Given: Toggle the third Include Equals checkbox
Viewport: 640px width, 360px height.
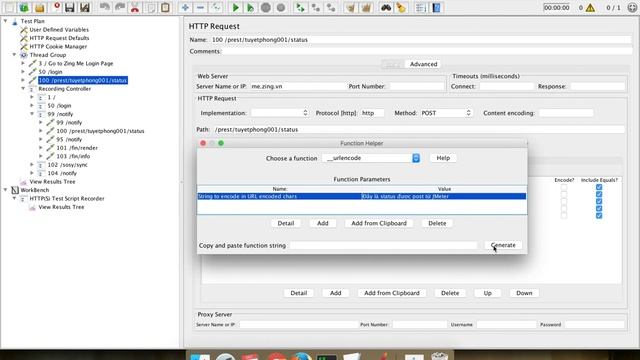Looking at the screenshot, I should 599,201.
